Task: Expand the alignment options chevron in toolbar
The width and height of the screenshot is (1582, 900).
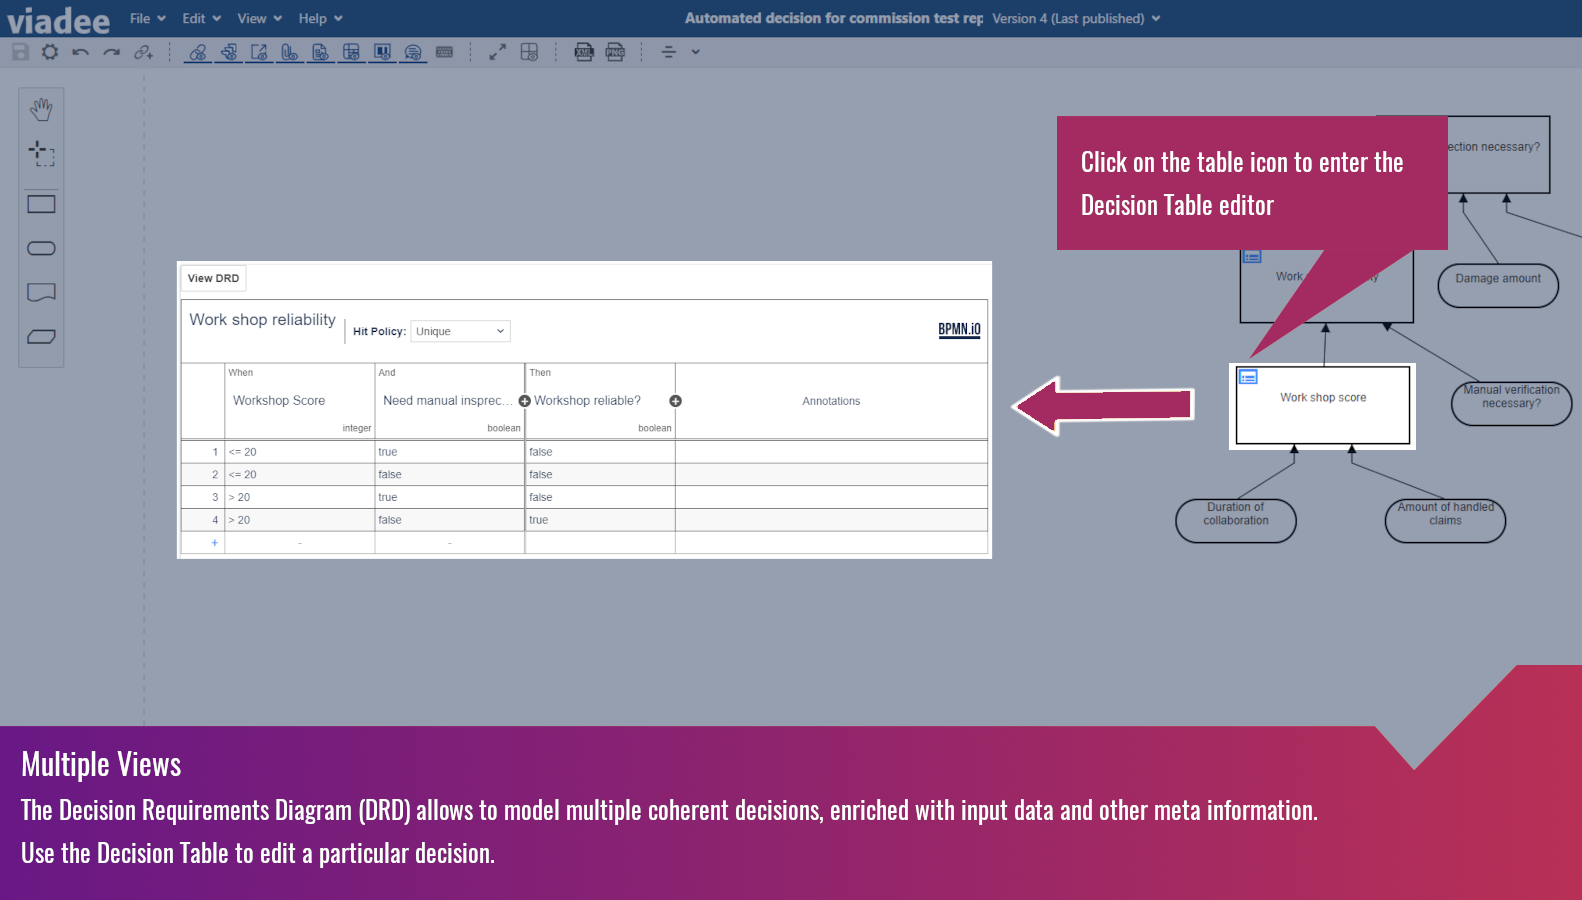Action: click(x=696, y=52)
